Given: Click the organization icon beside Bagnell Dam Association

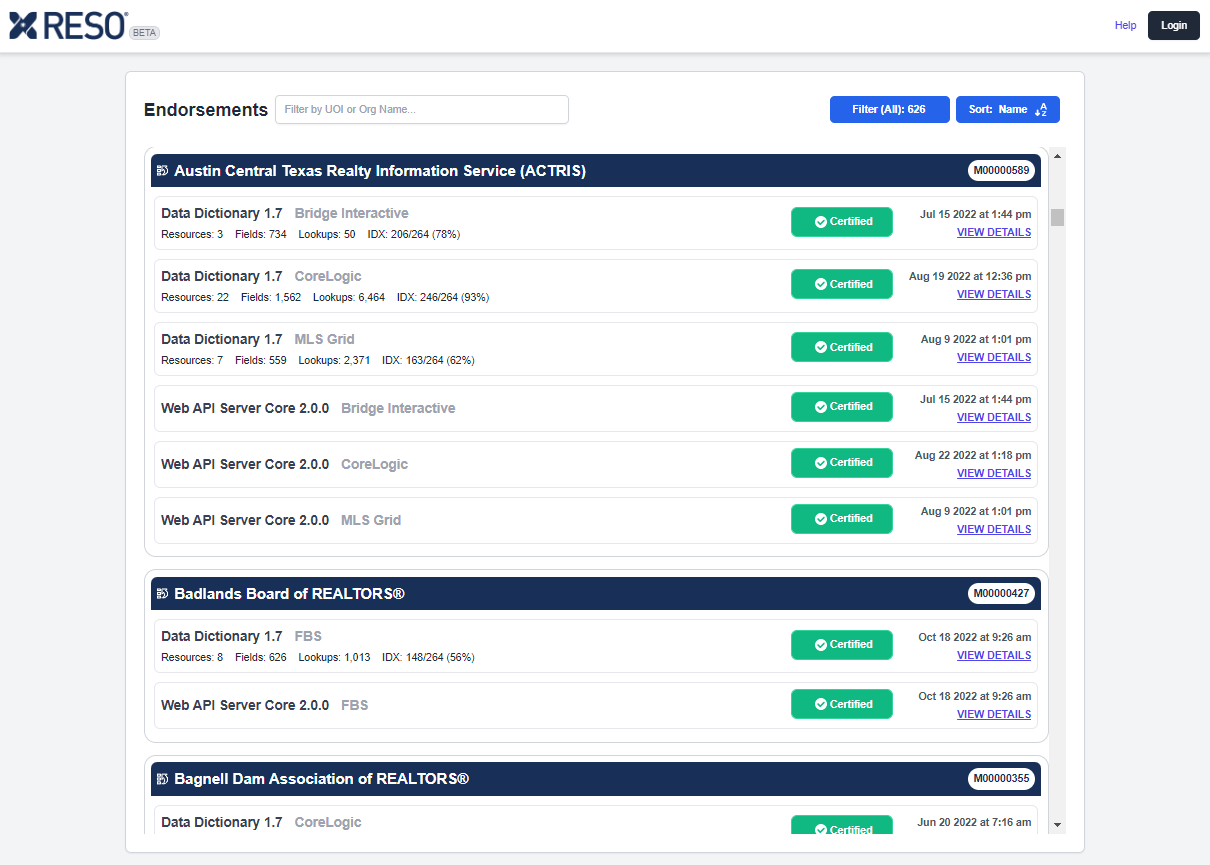Looking at the screenshot, I should (x=162, y=779).
